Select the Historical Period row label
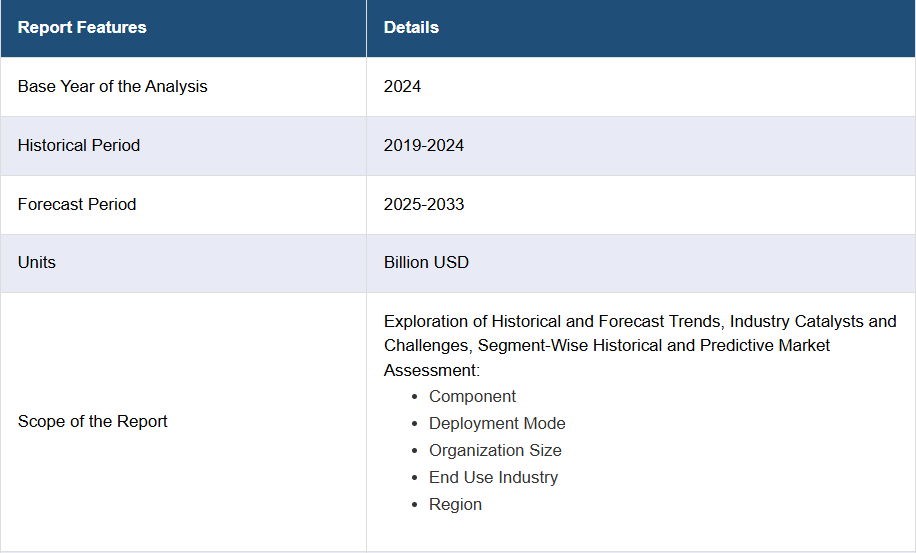916x553 pixels. coord(79,145)
